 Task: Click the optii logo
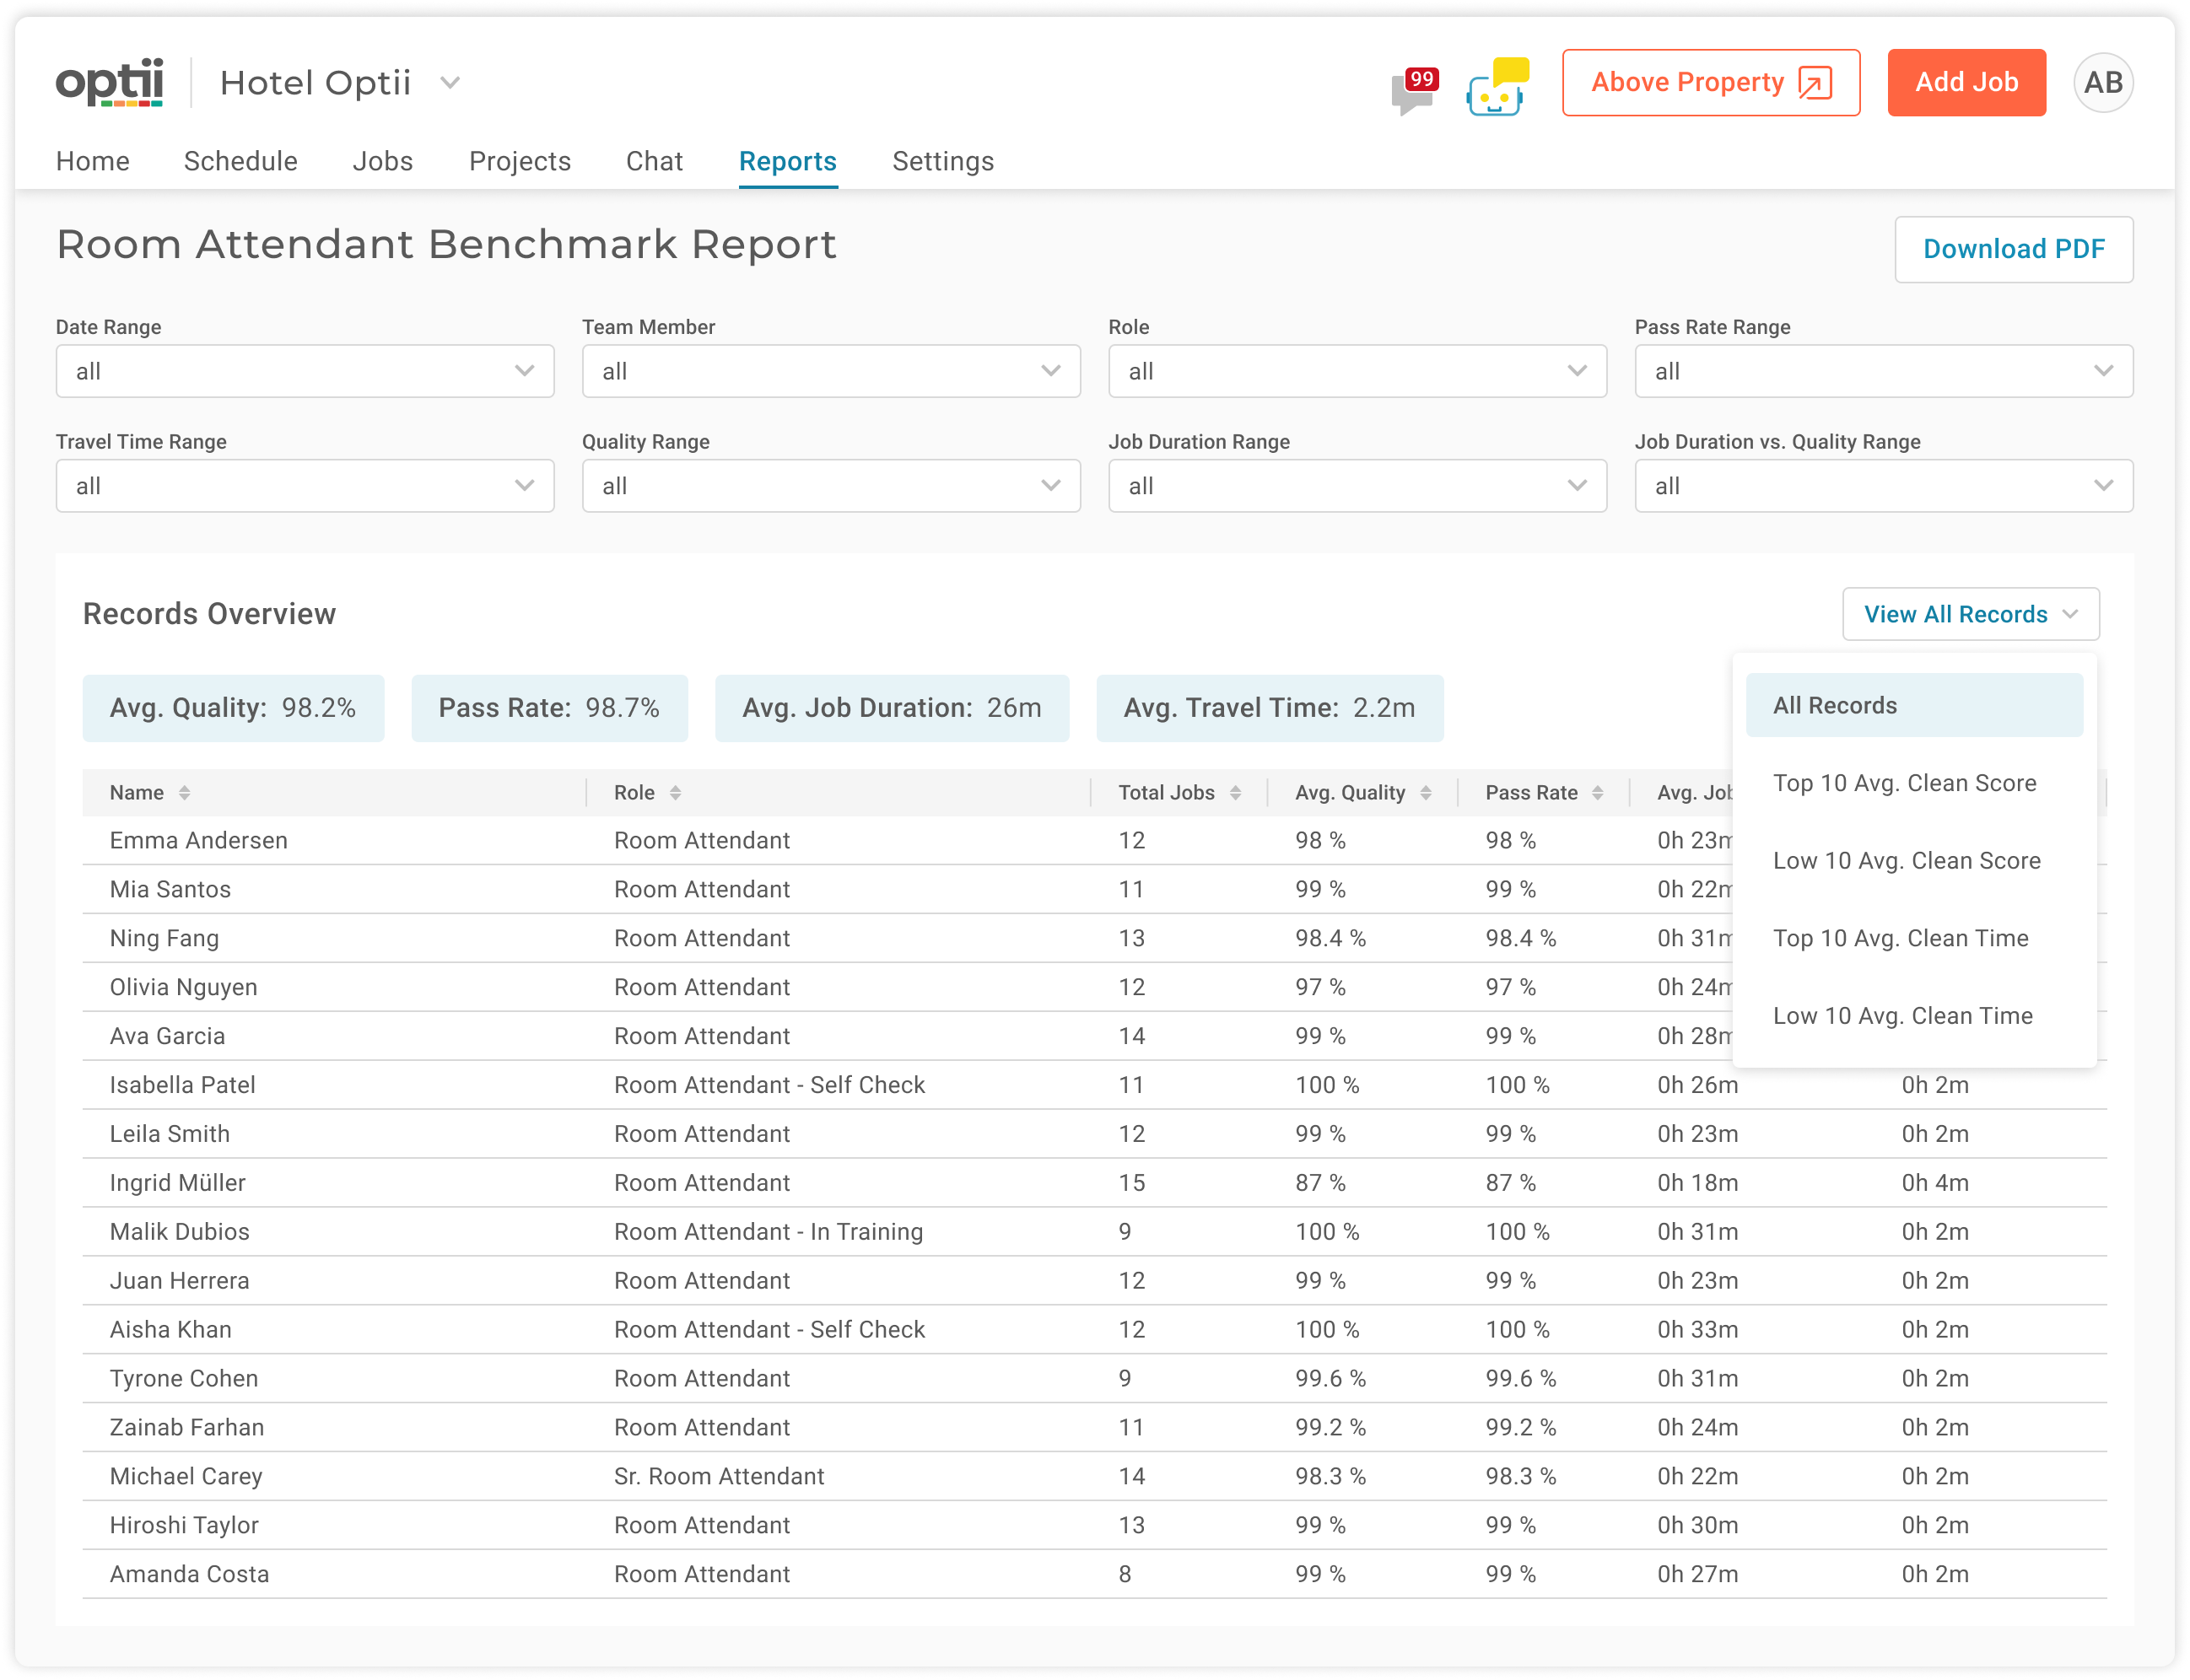coord(110,82)
